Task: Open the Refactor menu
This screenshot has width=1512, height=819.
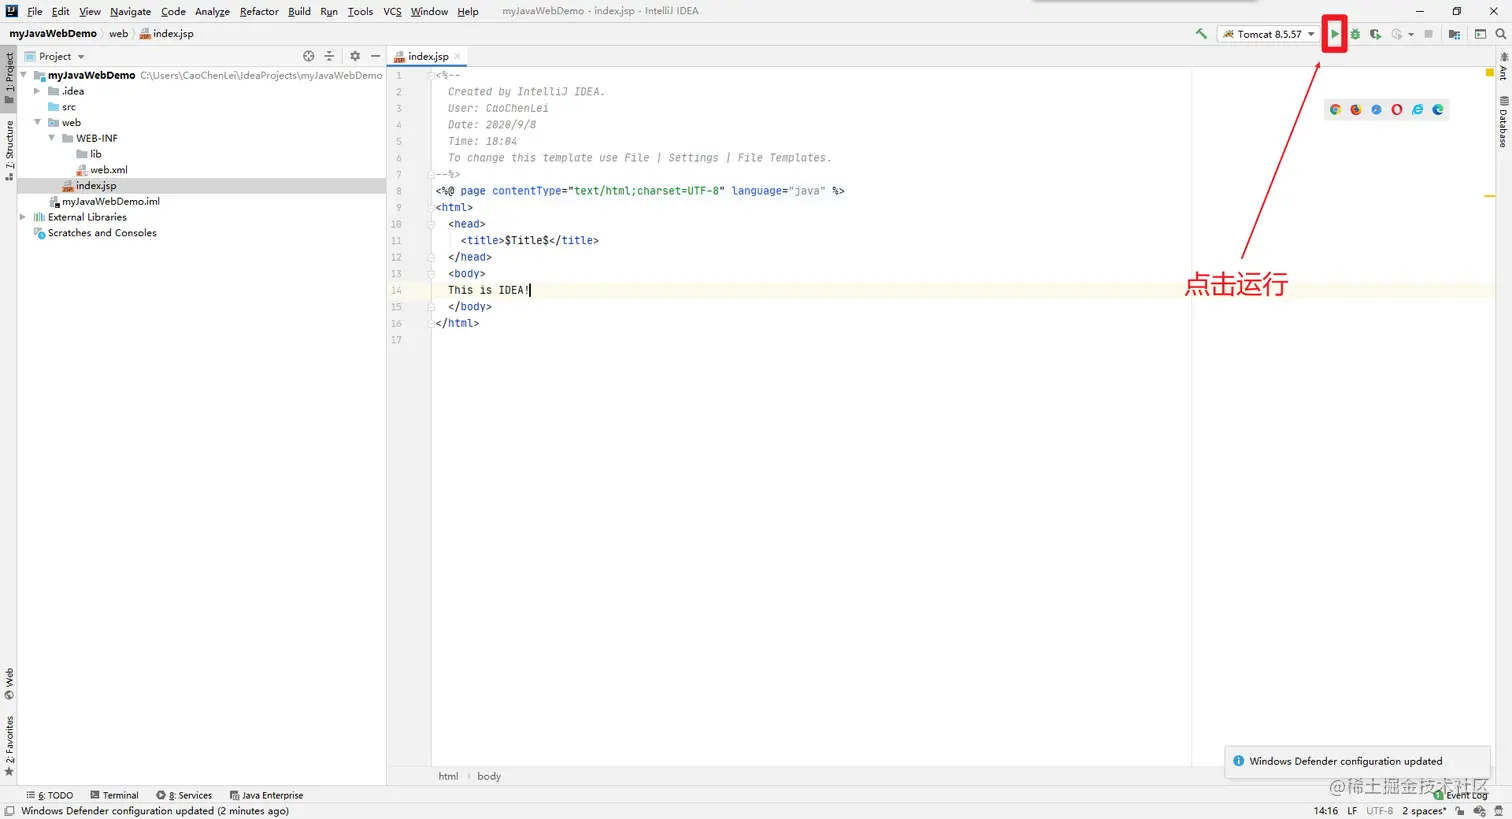Action: tap(259, 11)
